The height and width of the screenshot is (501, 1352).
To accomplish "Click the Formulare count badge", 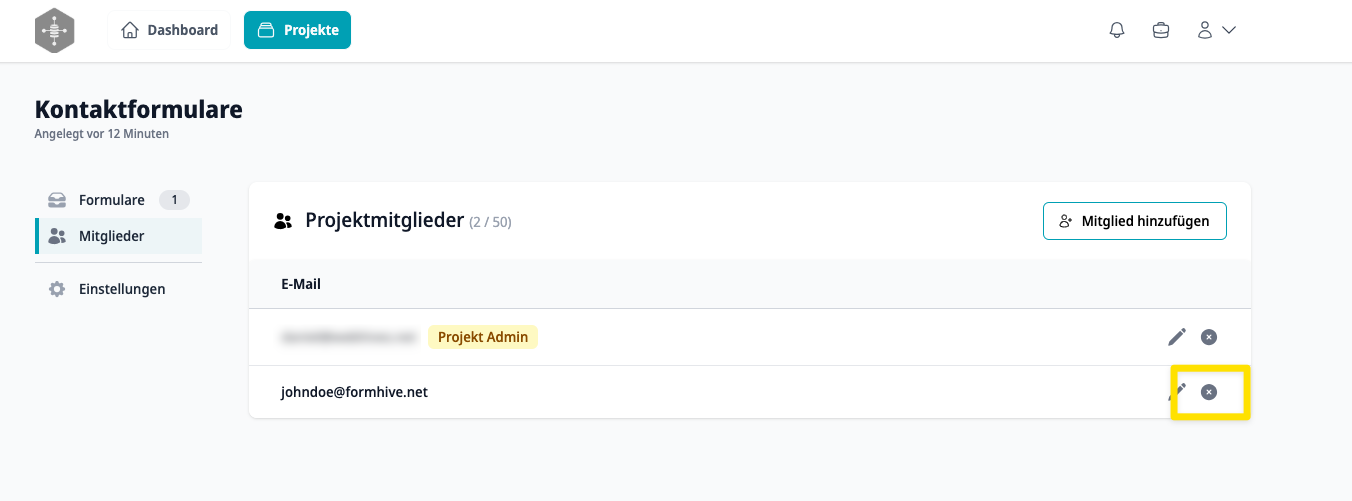I will pos(174,200).
